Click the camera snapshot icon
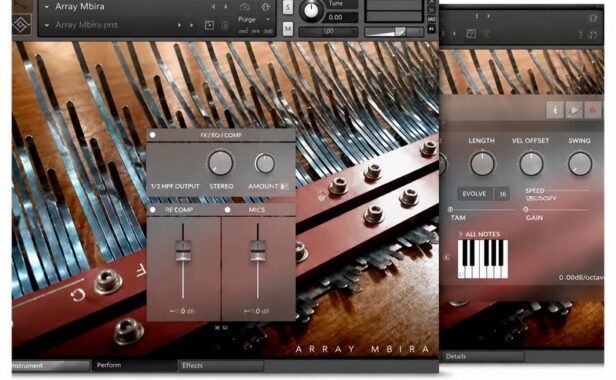Screen dimensions: 616x380 pos(244,7)
